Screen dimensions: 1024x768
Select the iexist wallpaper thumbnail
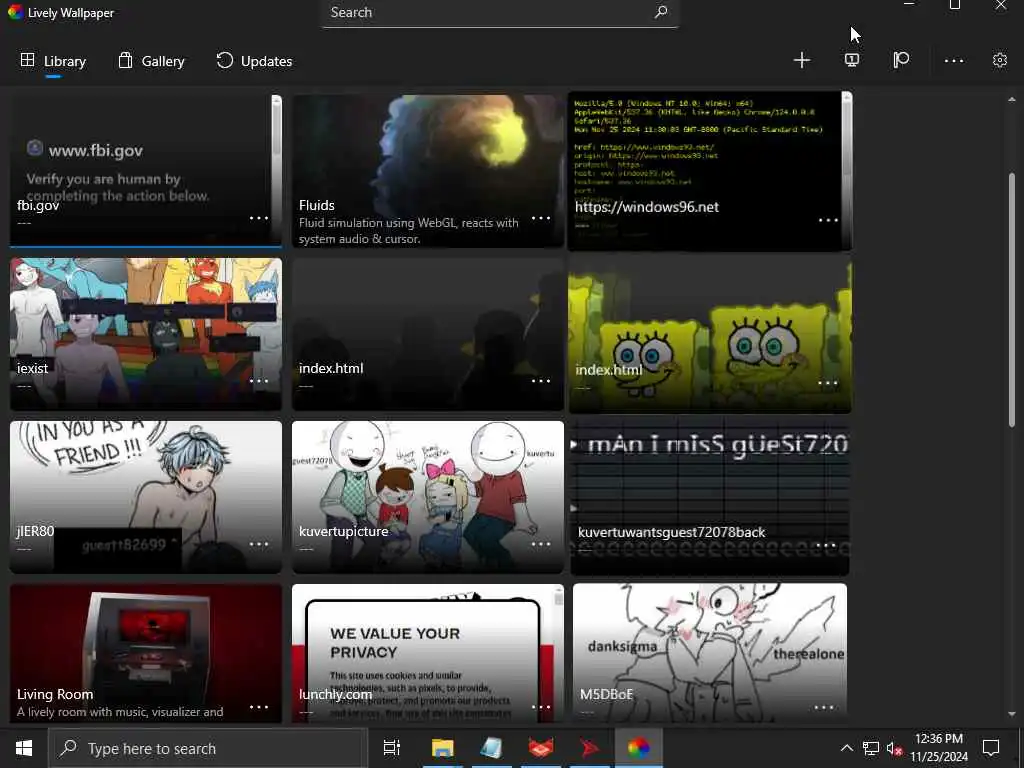click(x=146, y=334)
